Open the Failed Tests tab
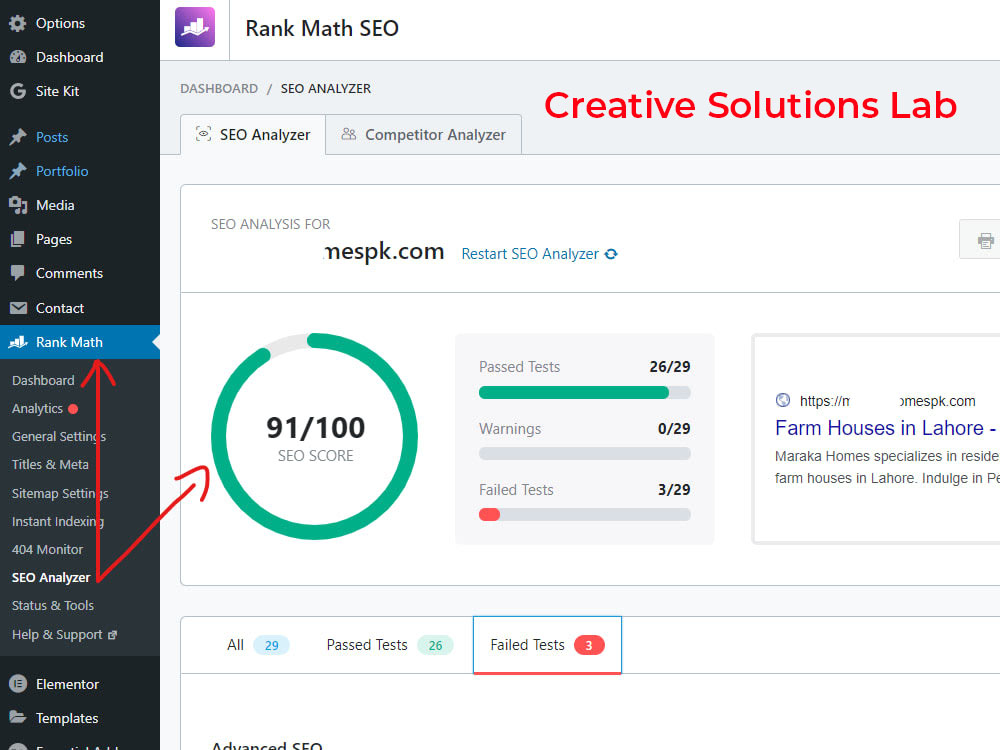 (x=547, y=645)
